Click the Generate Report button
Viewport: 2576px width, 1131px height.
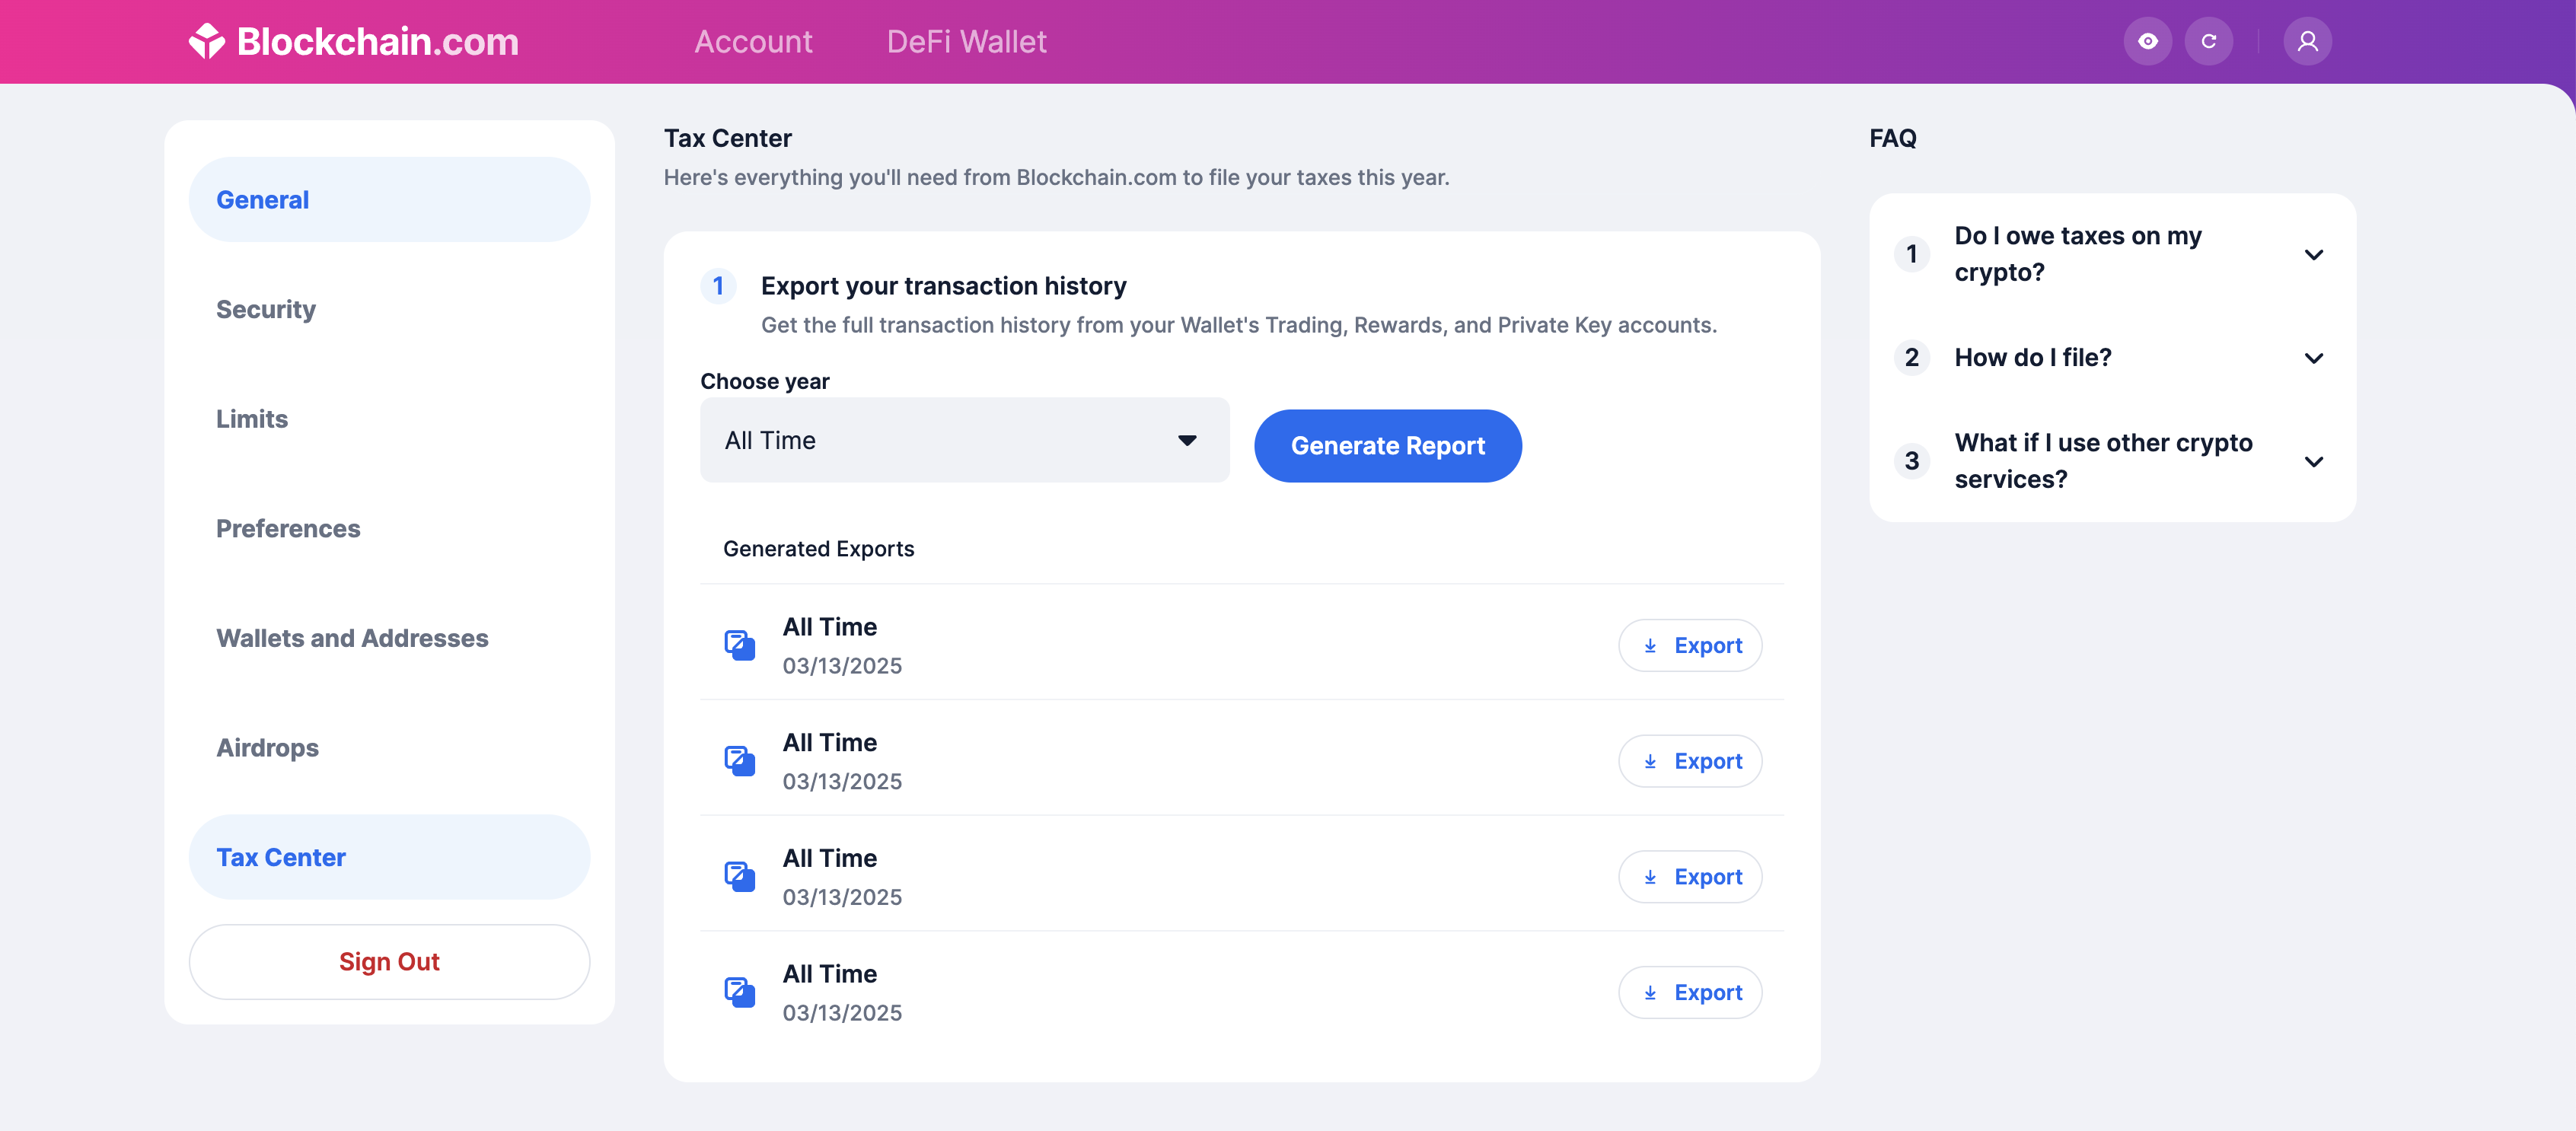tap(1387, 446)
